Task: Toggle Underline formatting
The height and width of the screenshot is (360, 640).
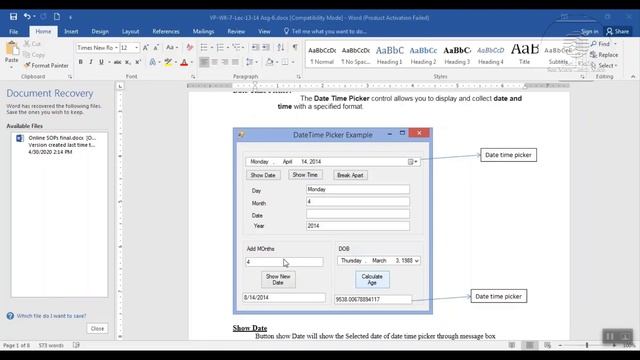Action: click(101, 62)
